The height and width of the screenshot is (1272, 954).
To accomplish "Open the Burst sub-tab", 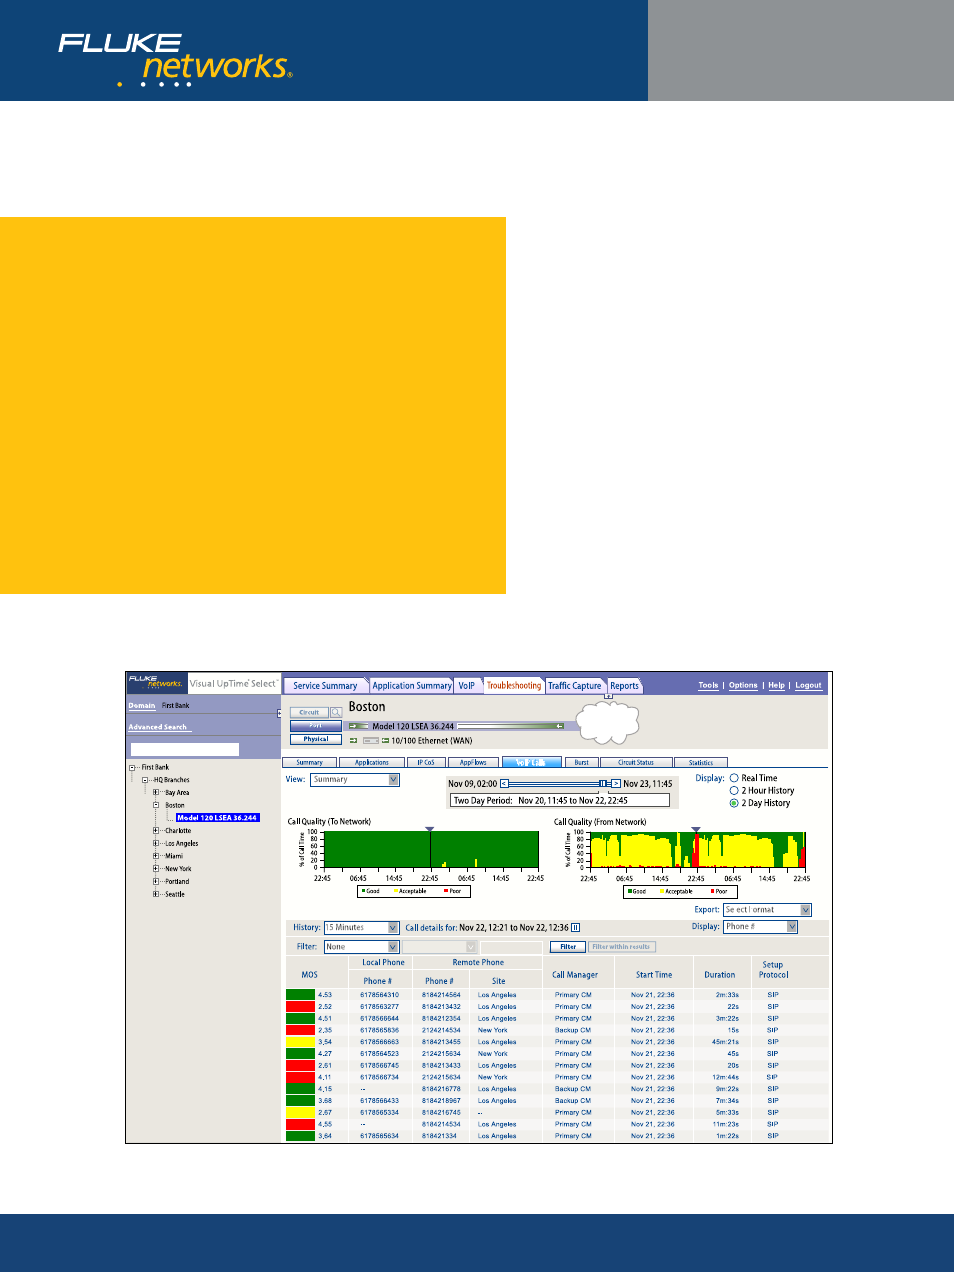I will (581, 763).
